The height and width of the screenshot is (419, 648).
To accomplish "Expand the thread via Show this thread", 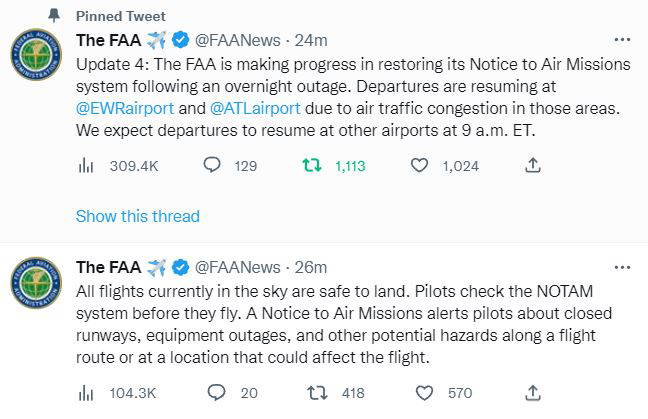I will tap(138, 216).
